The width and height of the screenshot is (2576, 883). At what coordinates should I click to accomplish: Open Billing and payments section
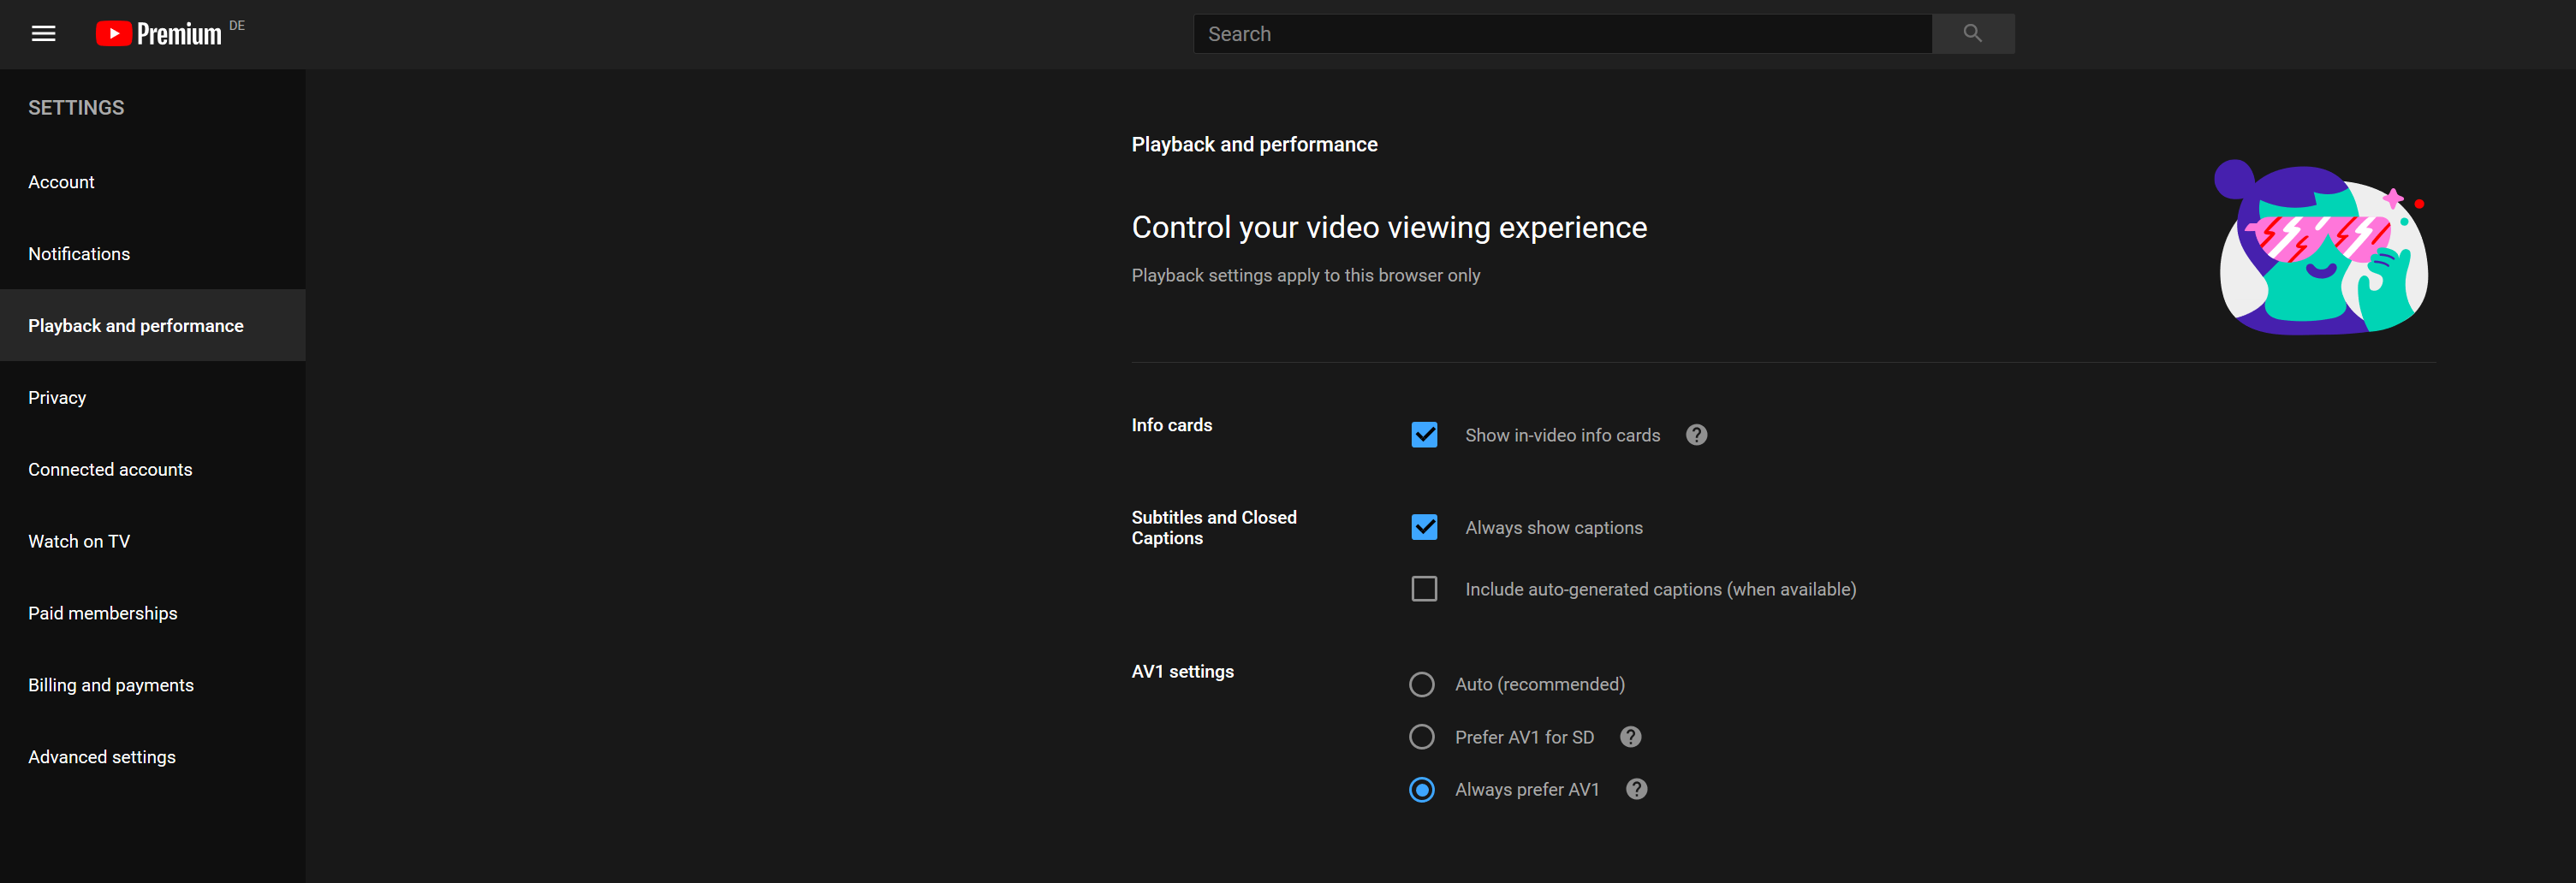tap(111, 685)
